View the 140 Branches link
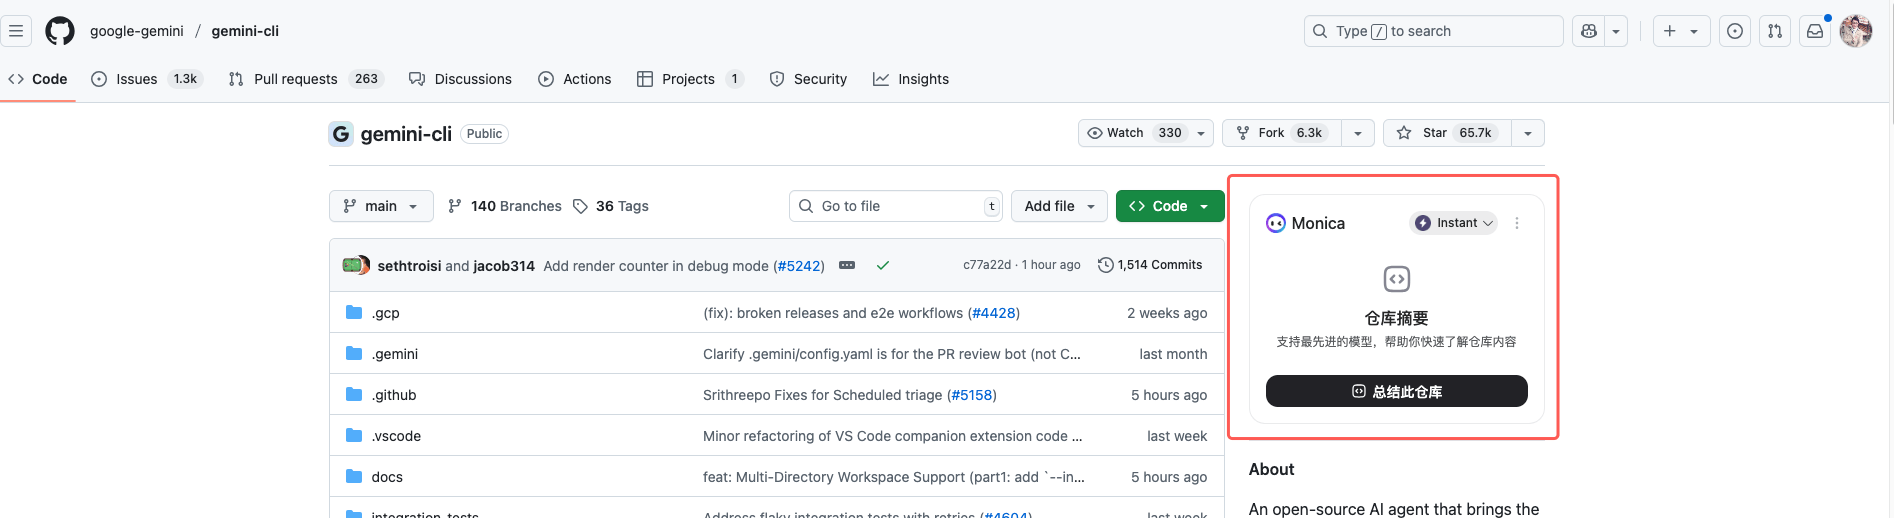This screenshot has width=1894, height=518. point(505,206)
